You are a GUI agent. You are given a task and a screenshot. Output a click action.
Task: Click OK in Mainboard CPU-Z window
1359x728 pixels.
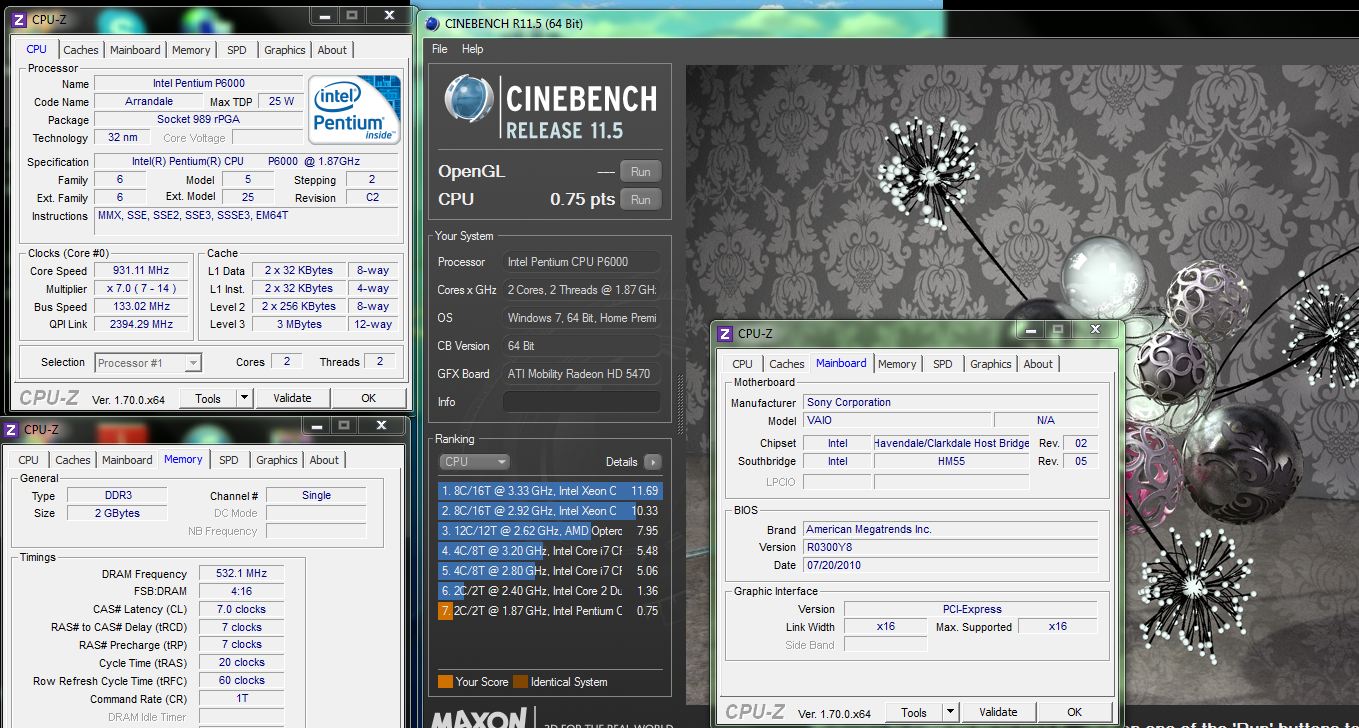tap(1075, 713)
